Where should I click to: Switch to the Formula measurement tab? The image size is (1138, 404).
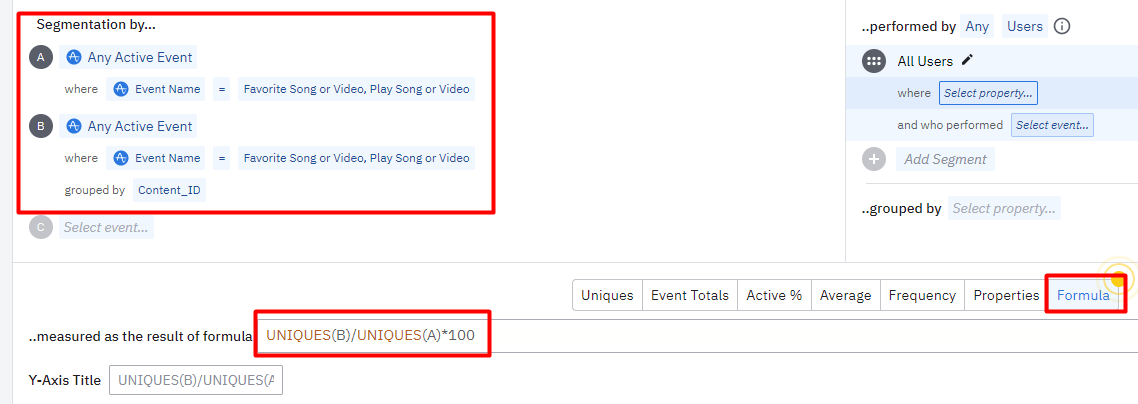(1083, 295)
